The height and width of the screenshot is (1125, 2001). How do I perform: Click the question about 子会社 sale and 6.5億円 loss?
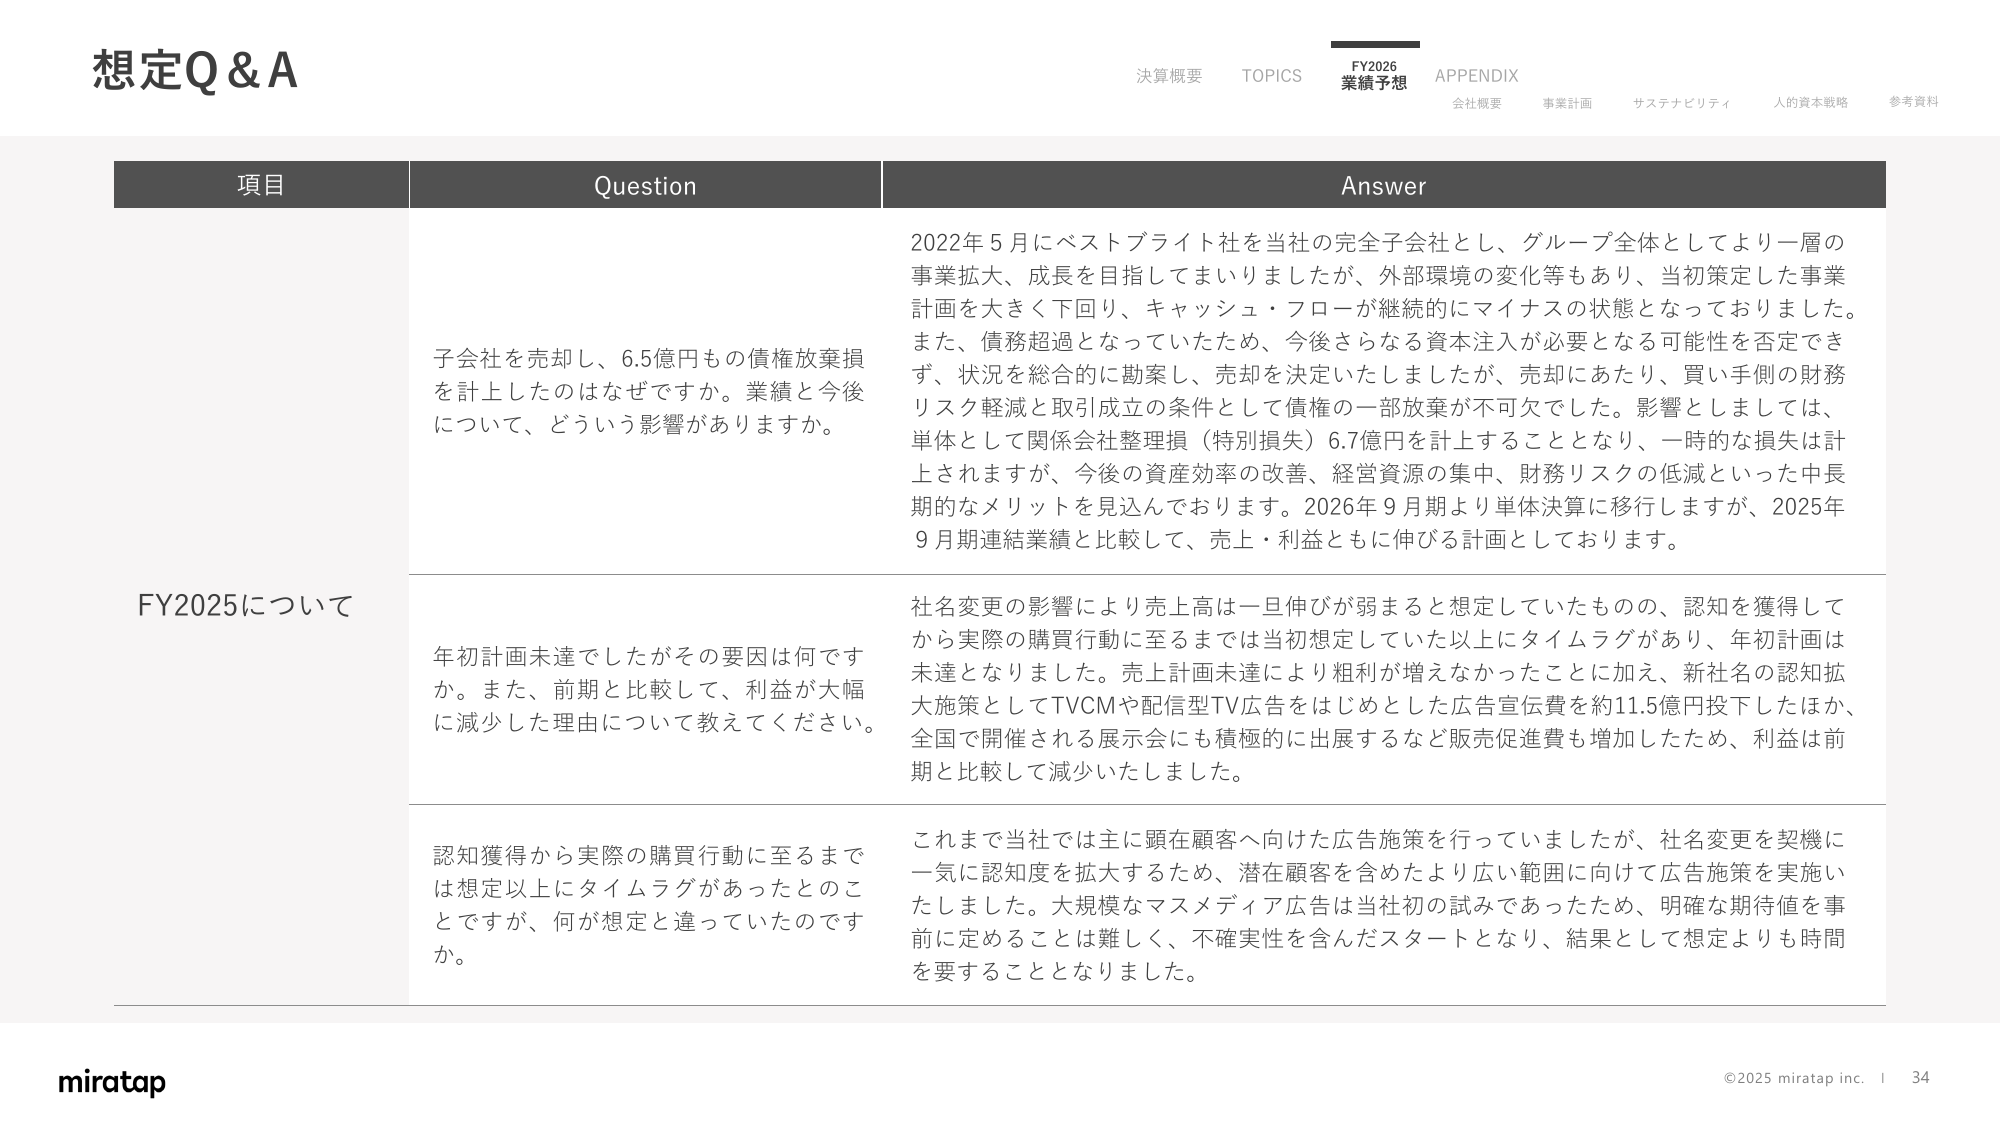(x=648, y=391)
